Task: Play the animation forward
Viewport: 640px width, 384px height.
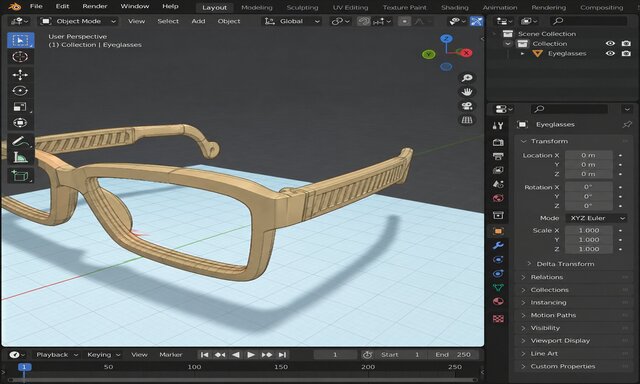Action: 251,355
